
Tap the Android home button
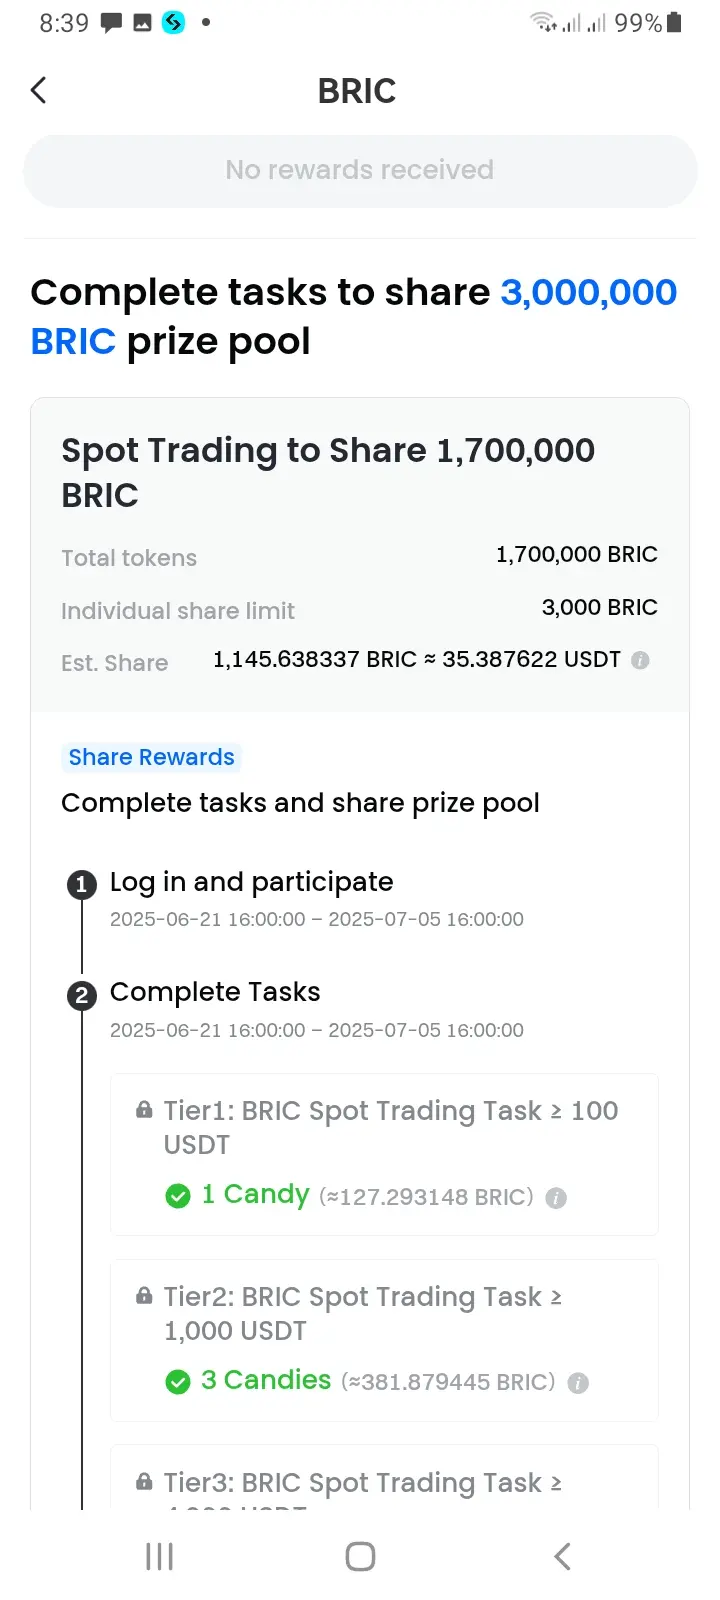(x=360, y=1556)
